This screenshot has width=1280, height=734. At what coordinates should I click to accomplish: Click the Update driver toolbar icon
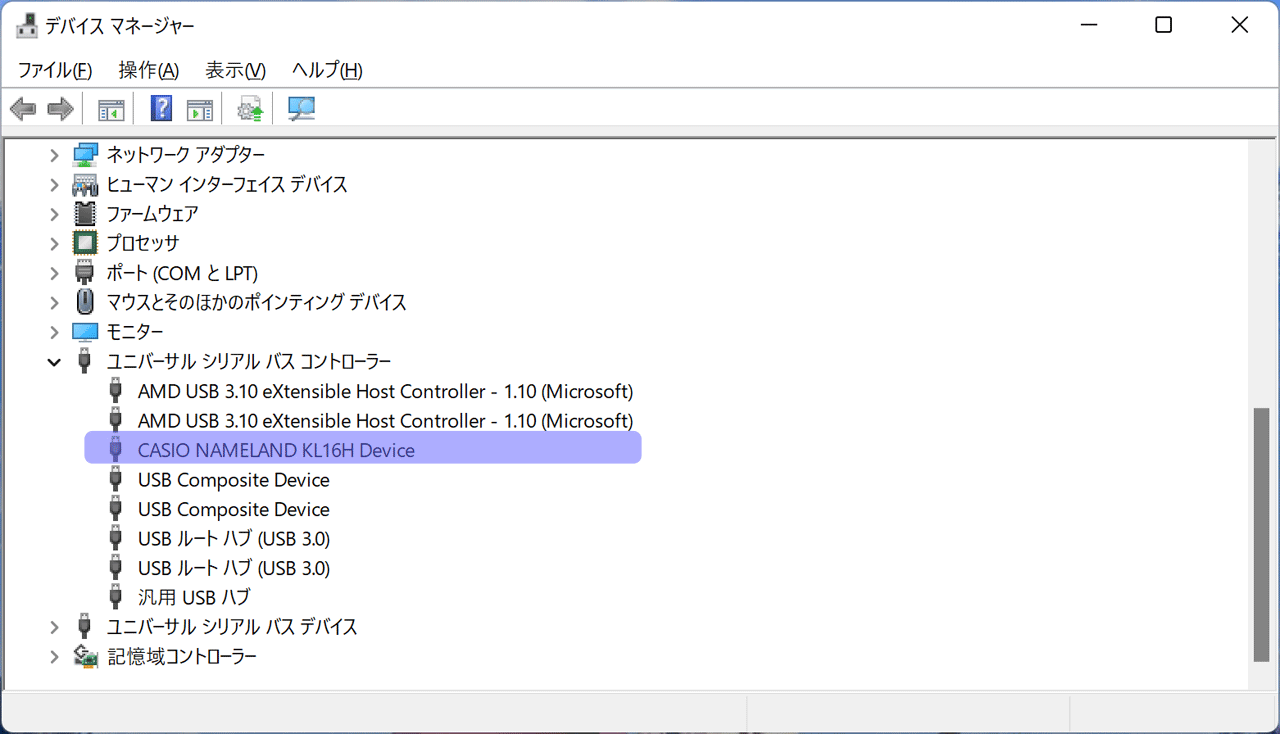[250, 109]
